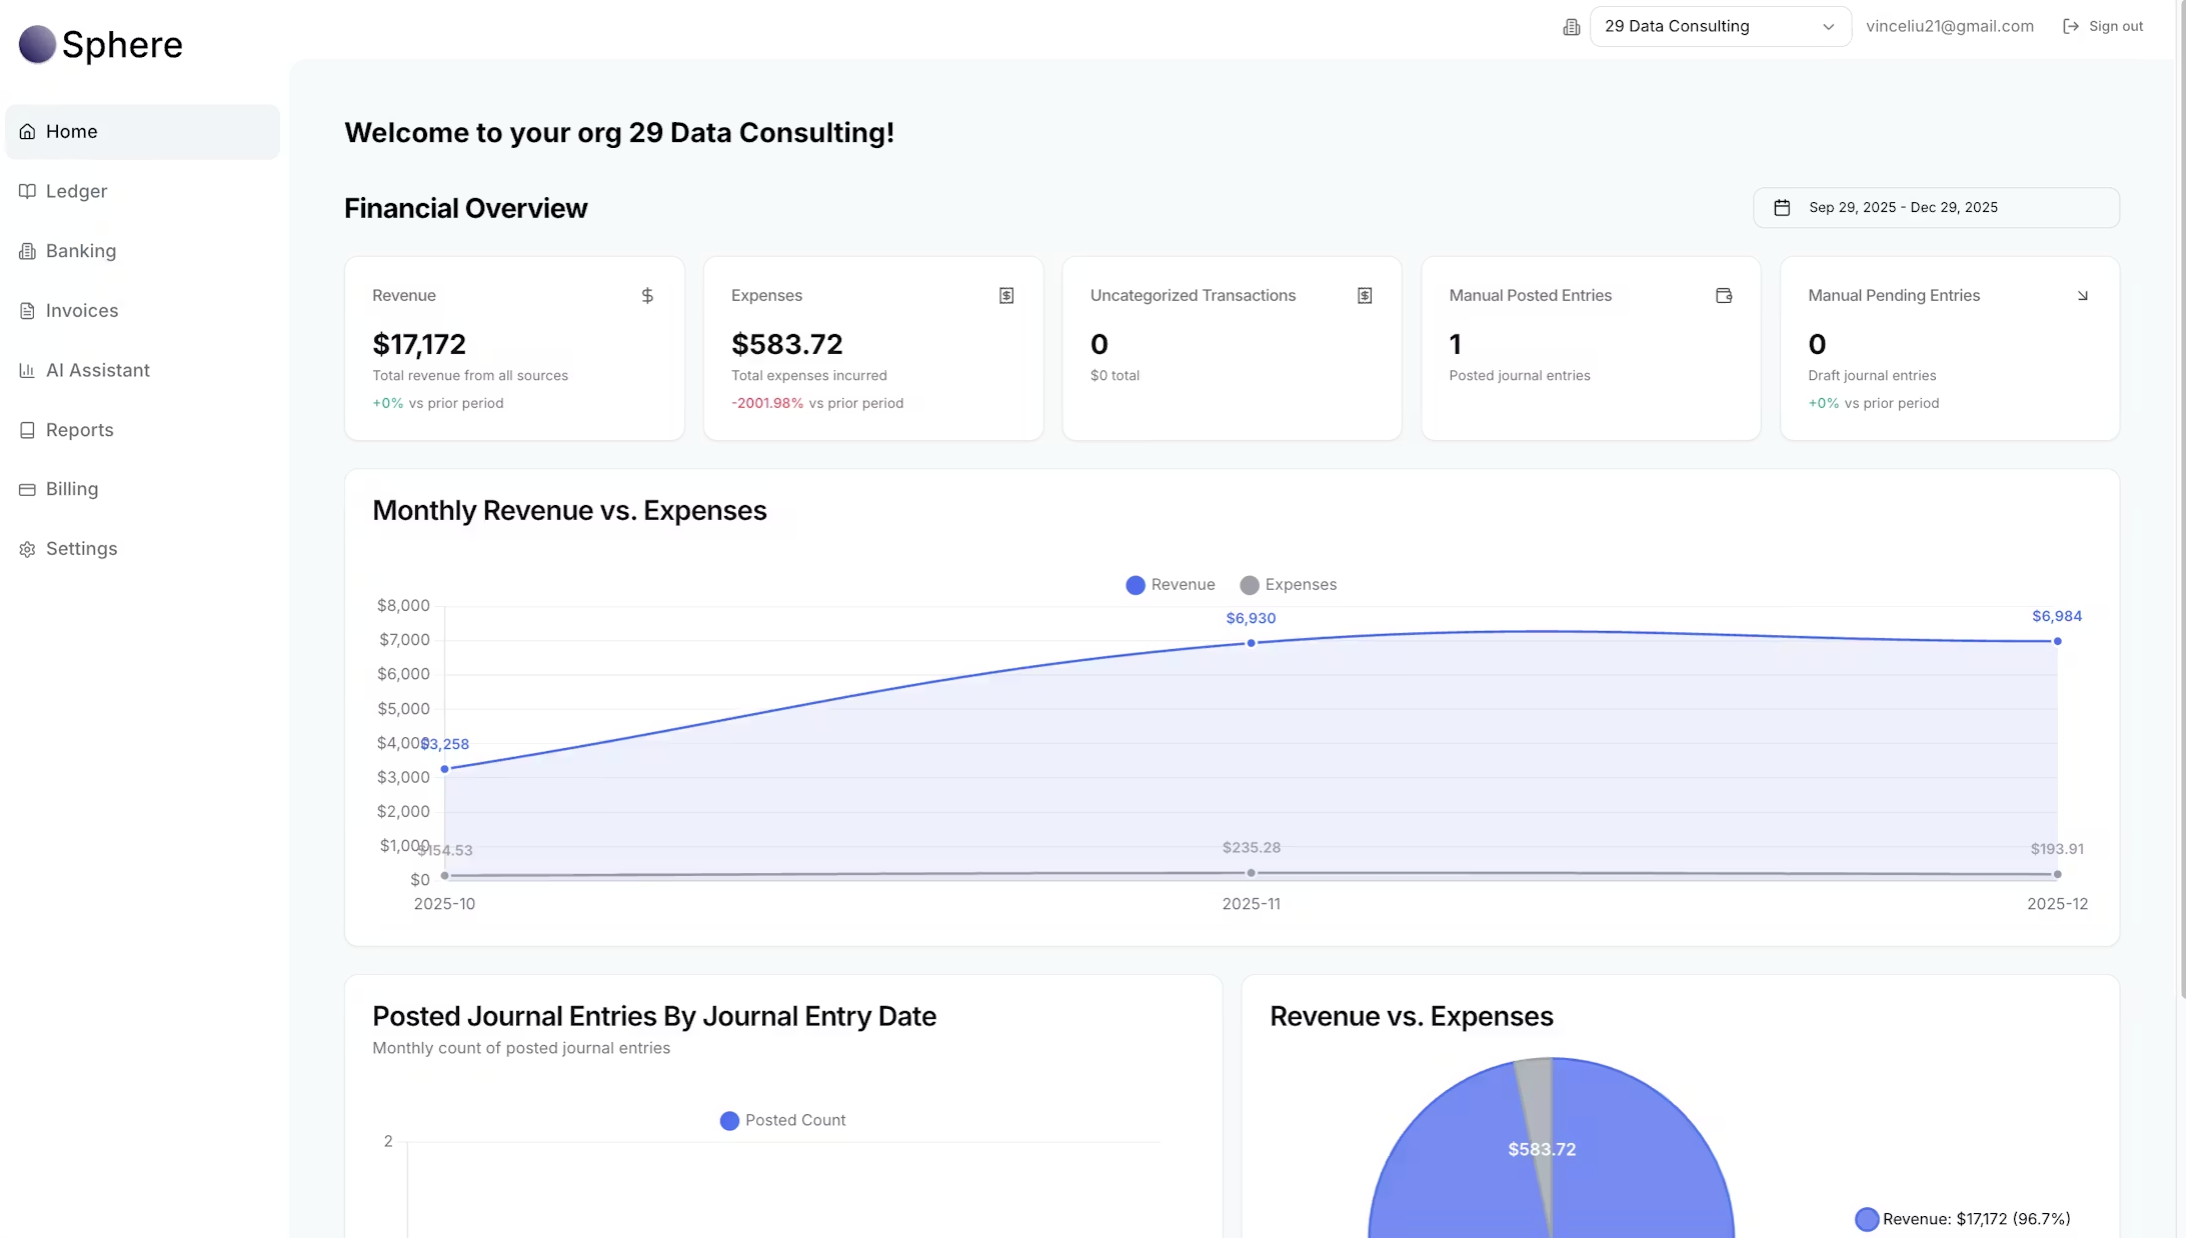Click the receipt icon on Expenses card

click(1006, 295)
